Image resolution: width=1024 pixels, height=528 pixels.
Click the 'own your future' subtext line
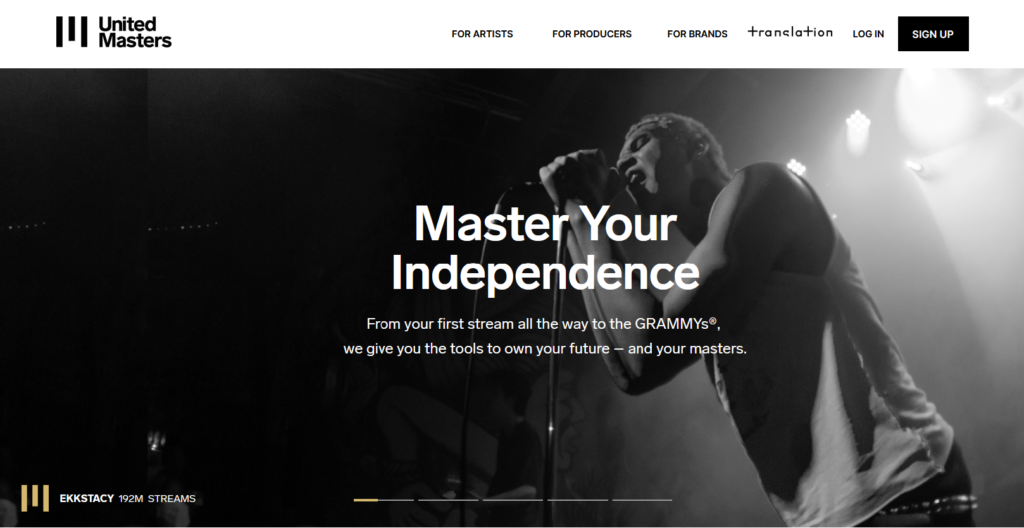[545, 348]
